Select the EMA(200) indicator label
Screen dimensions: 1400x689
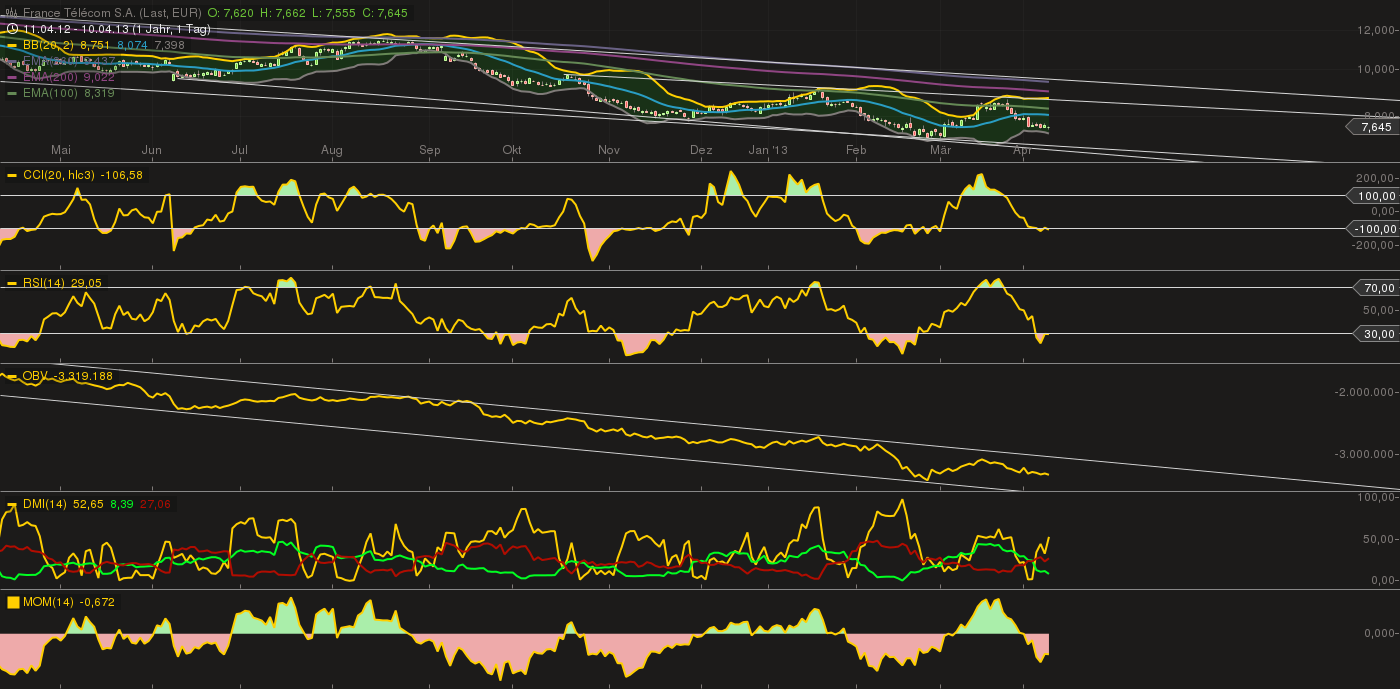click(51, 77)
